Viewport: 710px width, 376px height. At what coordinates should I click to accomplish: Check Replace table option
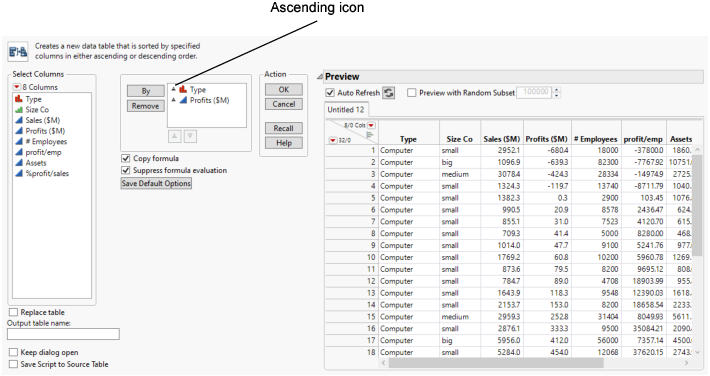click(14, 312)
